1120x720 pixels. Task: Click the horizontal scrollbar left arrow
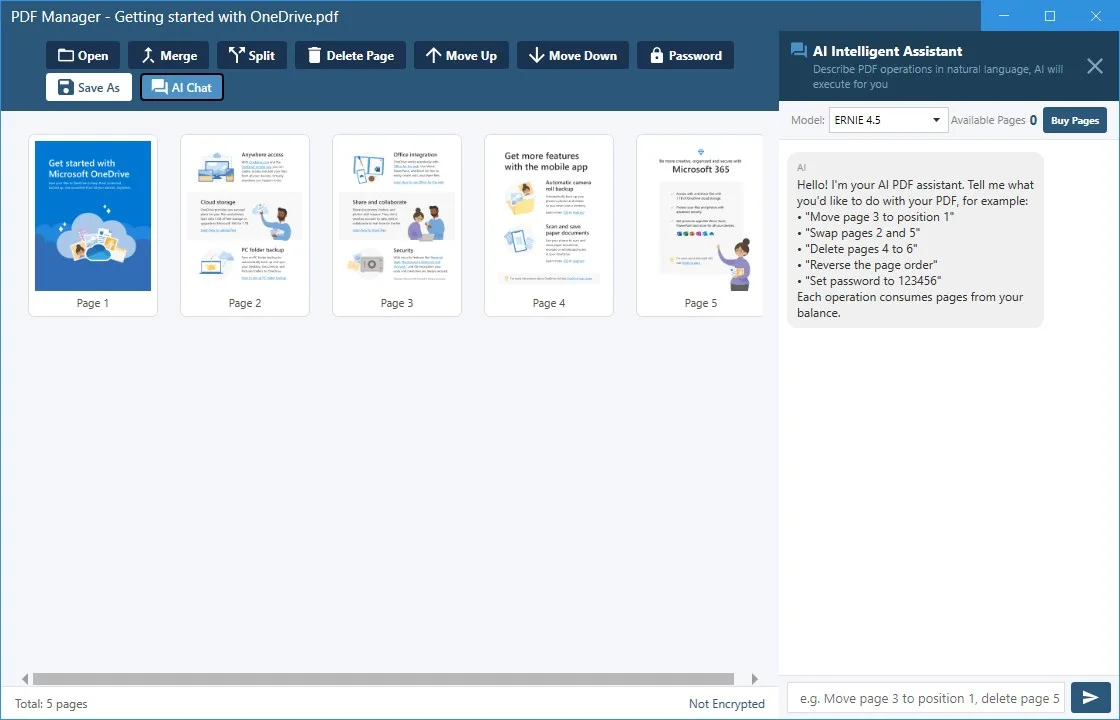pyautogui.click(x=25, y=679)
